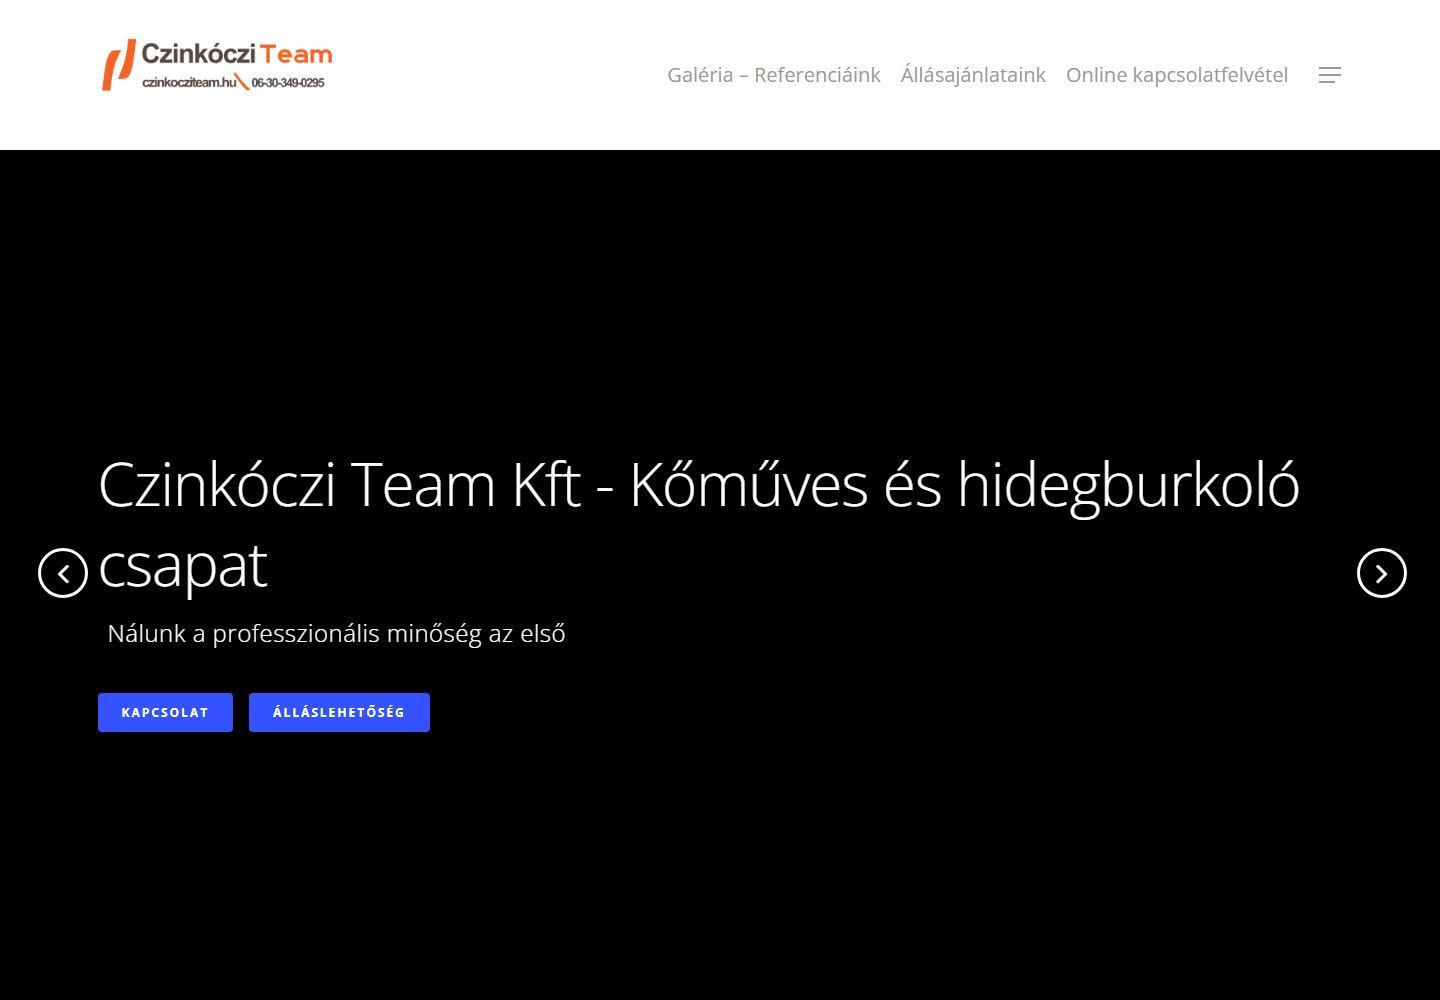This screenshot has width=1440, height=1000.
Task: Click the heading 'Czinkóczi Team Kft - Kőműves és hidegburkoló csapat'
Action: click(x=699, y=525)
